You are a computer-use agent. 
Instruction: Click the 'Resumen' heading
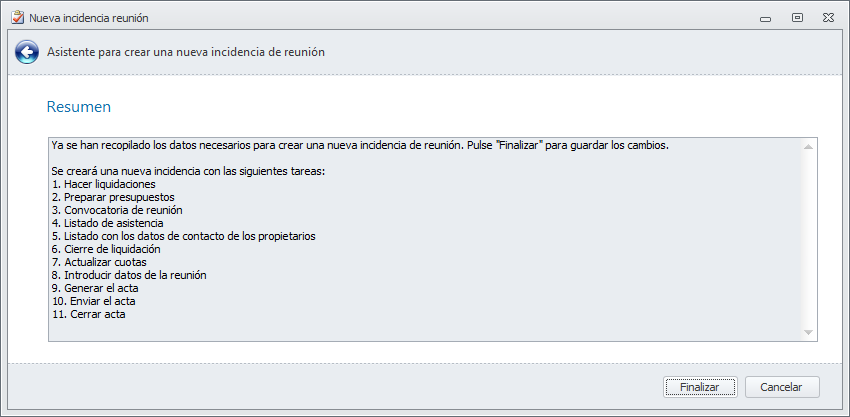click(79, 107)
